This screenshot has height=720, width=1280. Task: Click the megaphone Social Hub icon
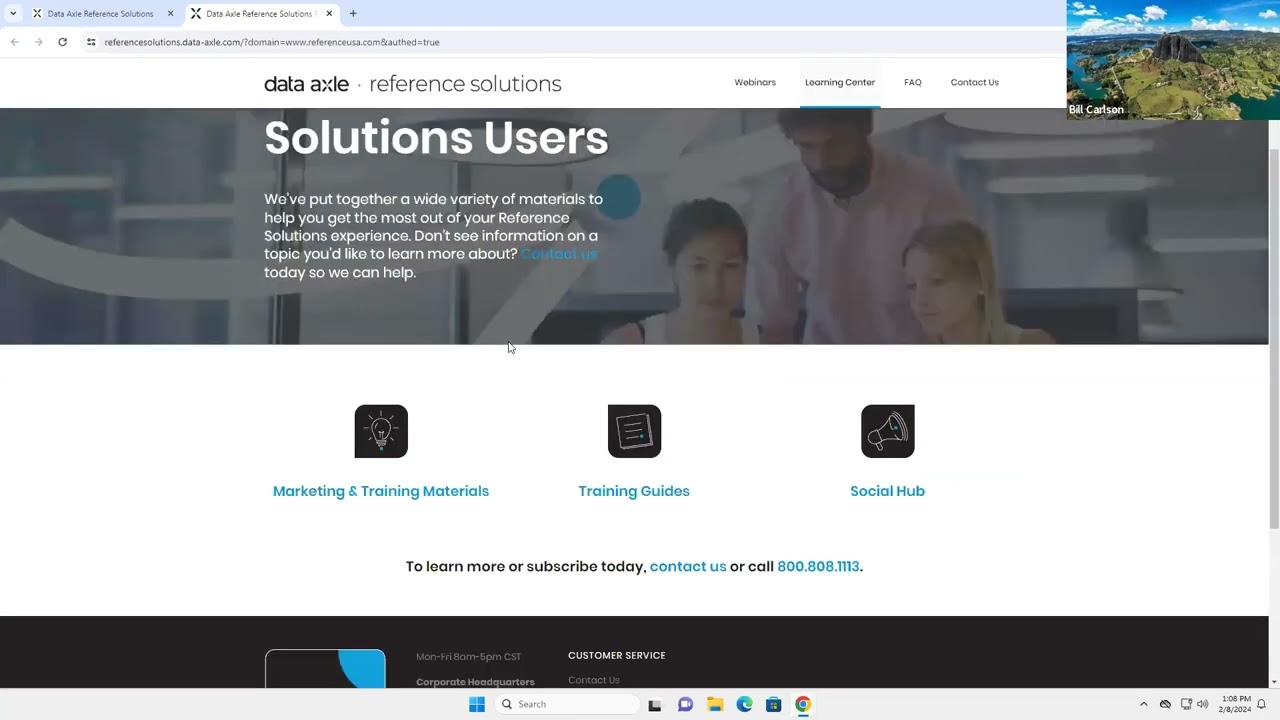coord(887,431)
